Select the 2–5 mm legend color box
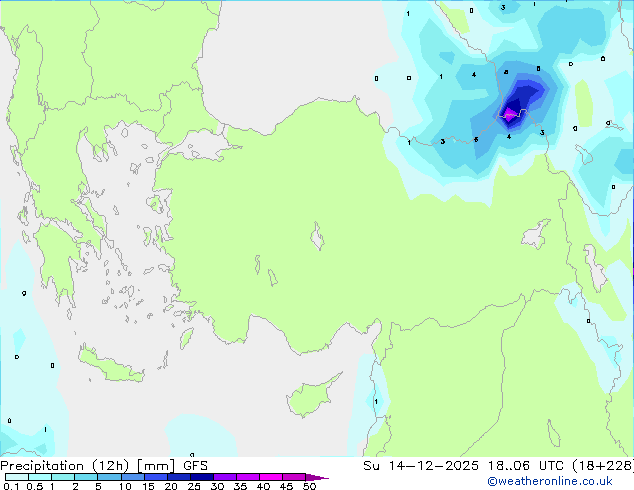Viewport: 634px width, 490px height. click(x=86, y=477)
